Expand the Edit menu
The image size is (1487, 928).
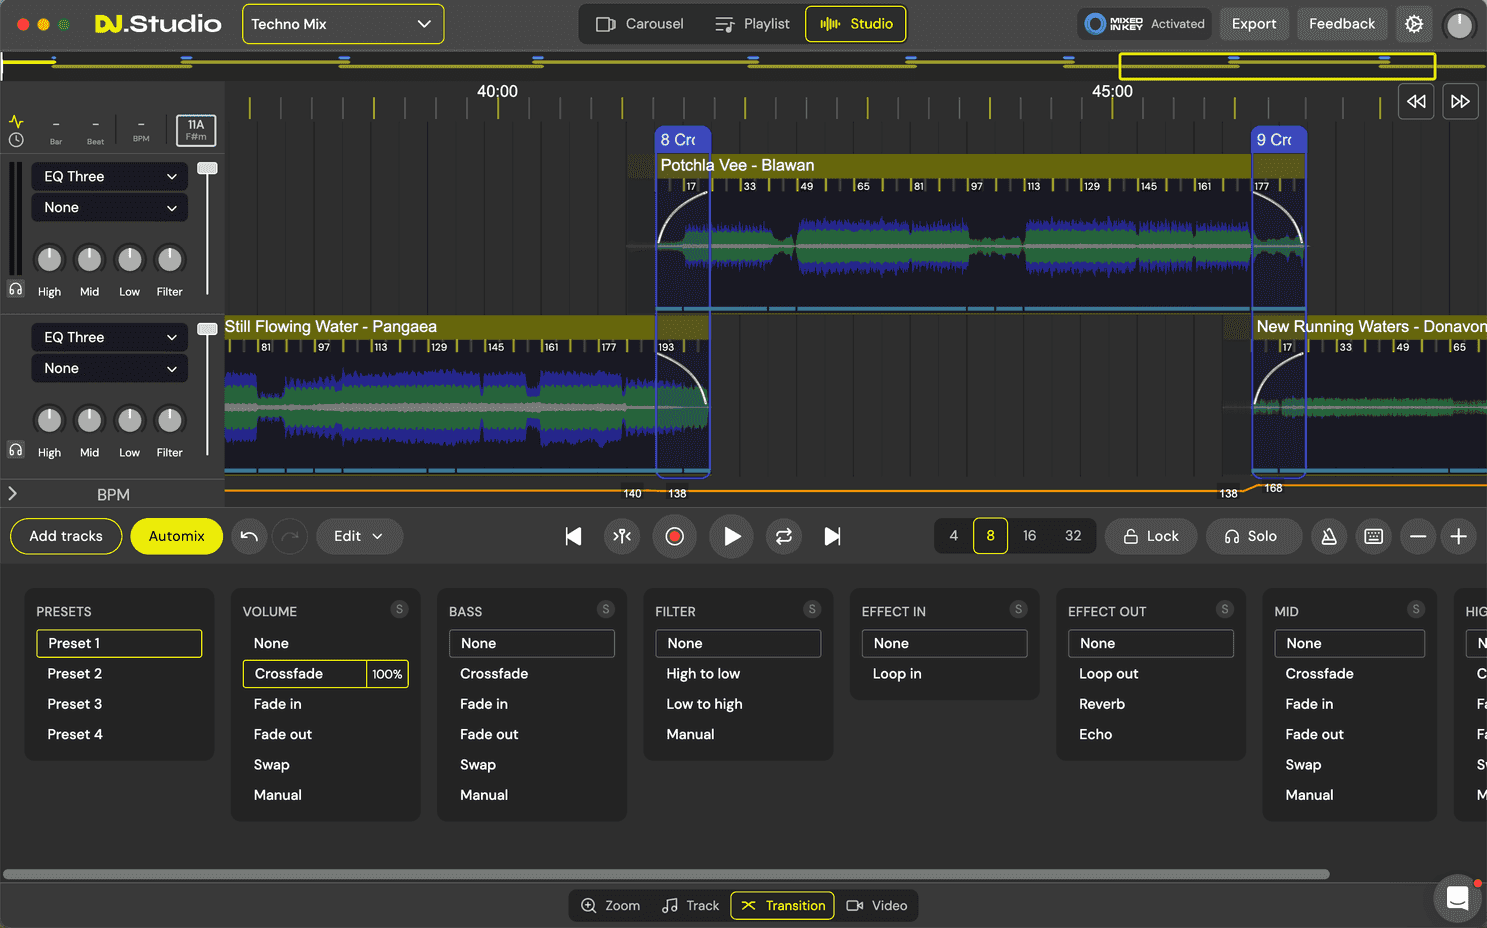point(359,536)
